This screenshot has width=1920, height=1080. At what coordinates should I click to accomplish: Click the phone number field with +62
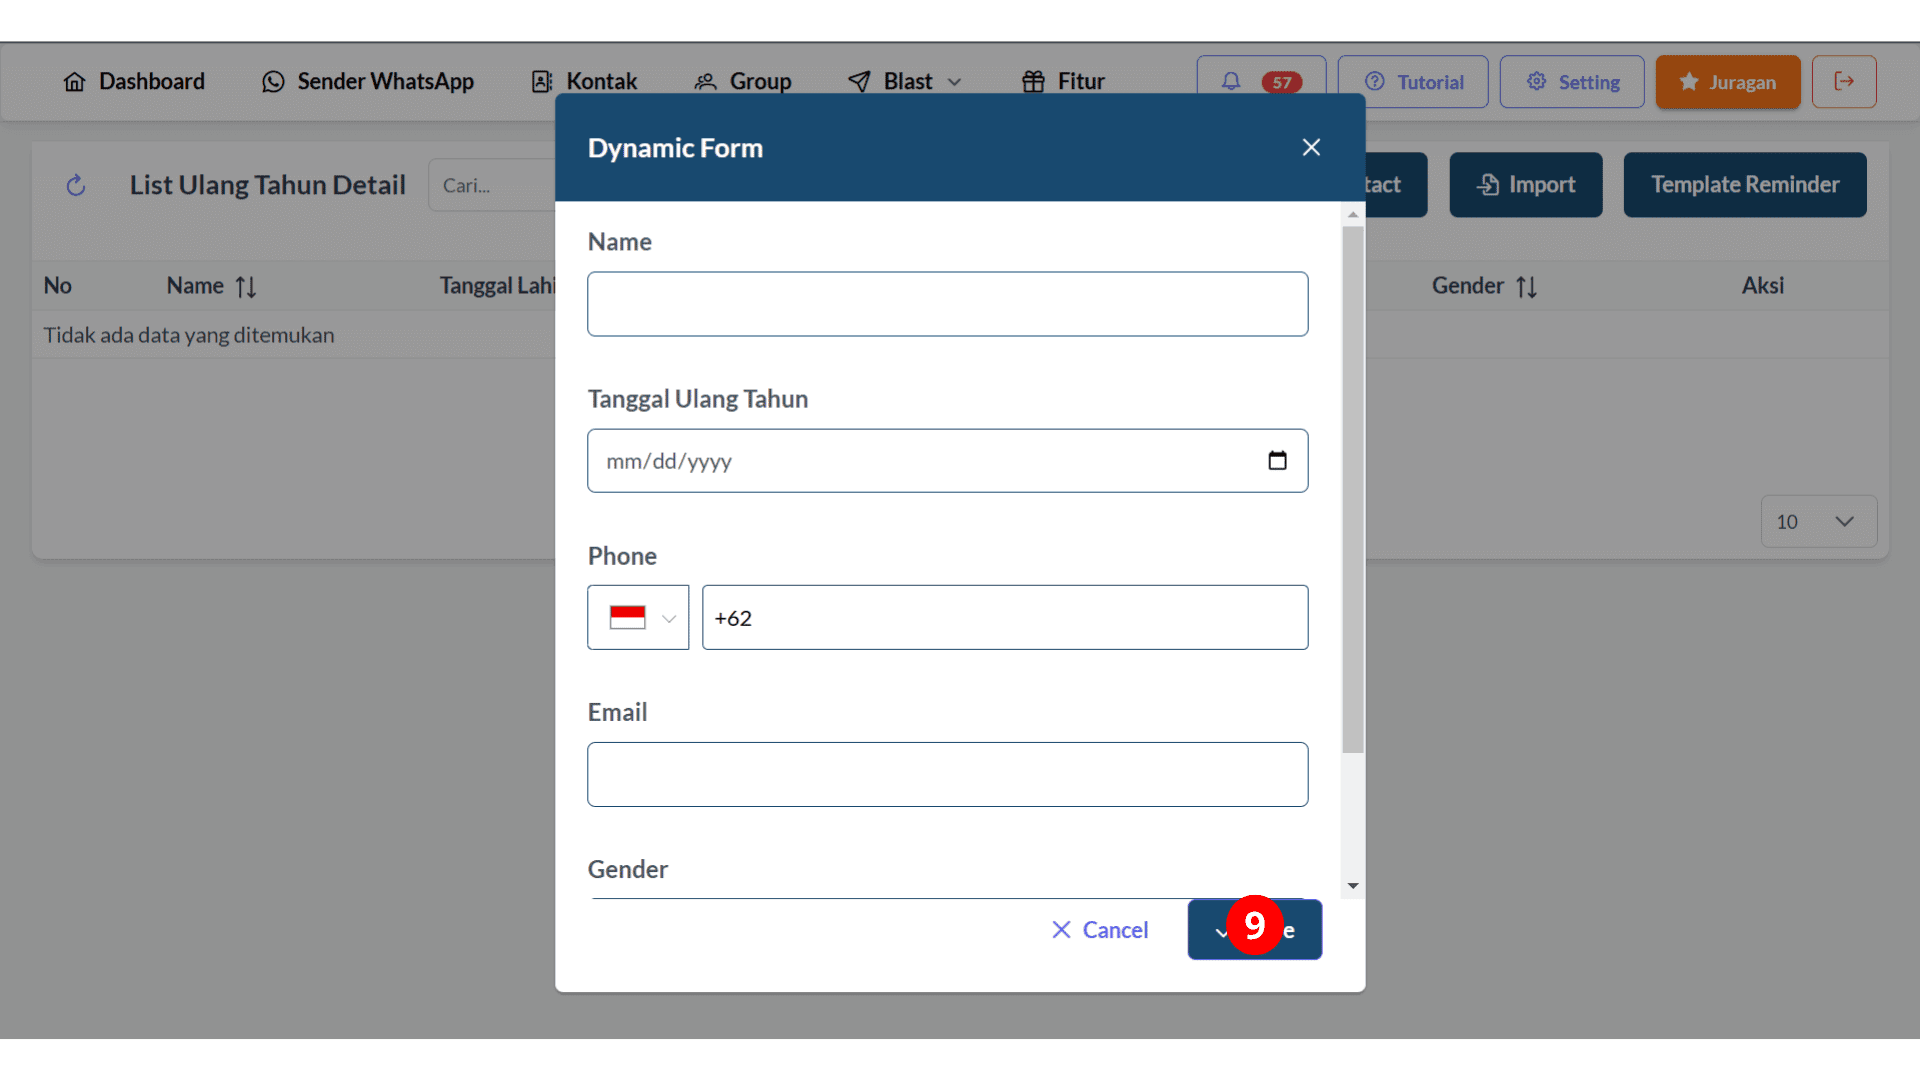click(1005, 618)
